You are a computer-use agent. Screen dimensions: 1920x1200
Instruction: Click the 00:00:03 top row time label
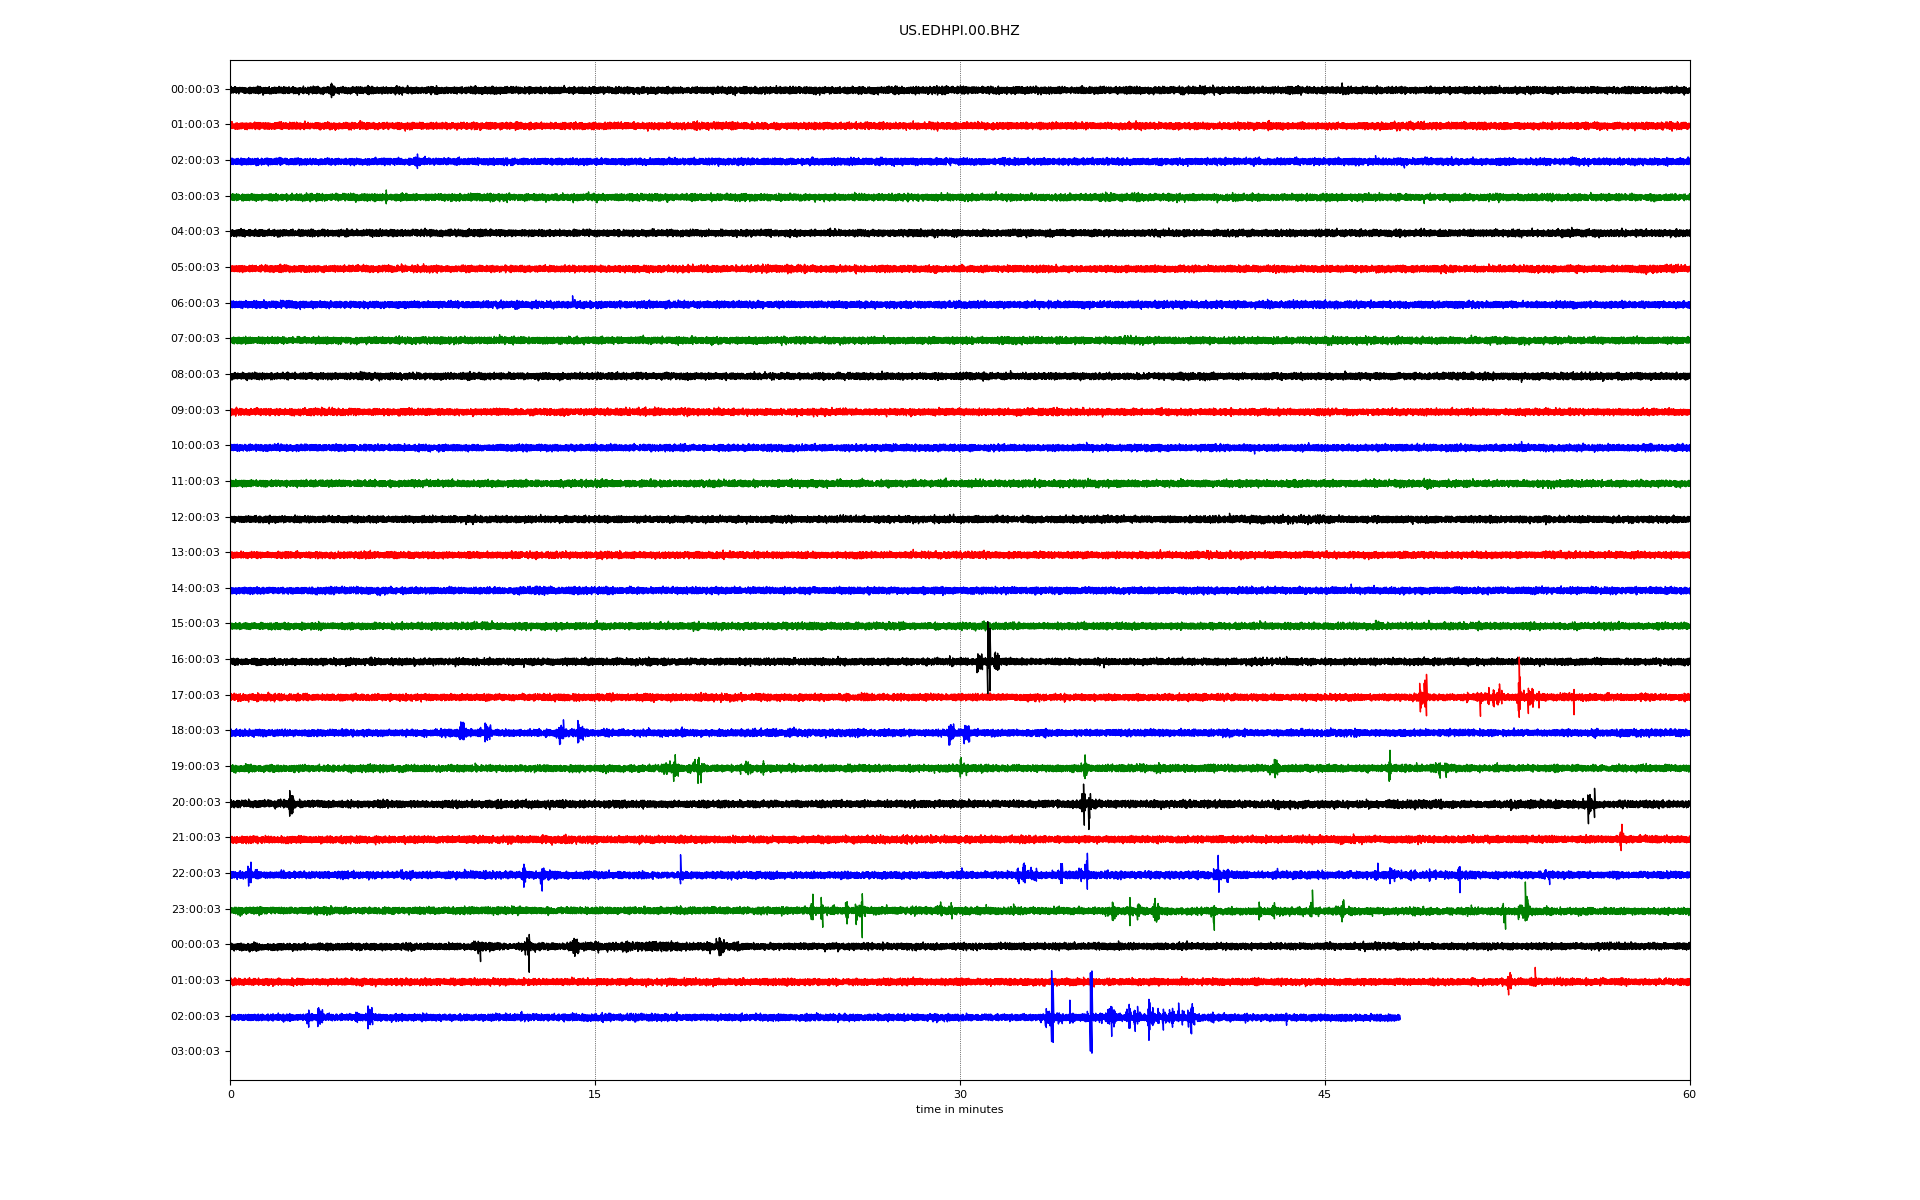click(195, 90)
